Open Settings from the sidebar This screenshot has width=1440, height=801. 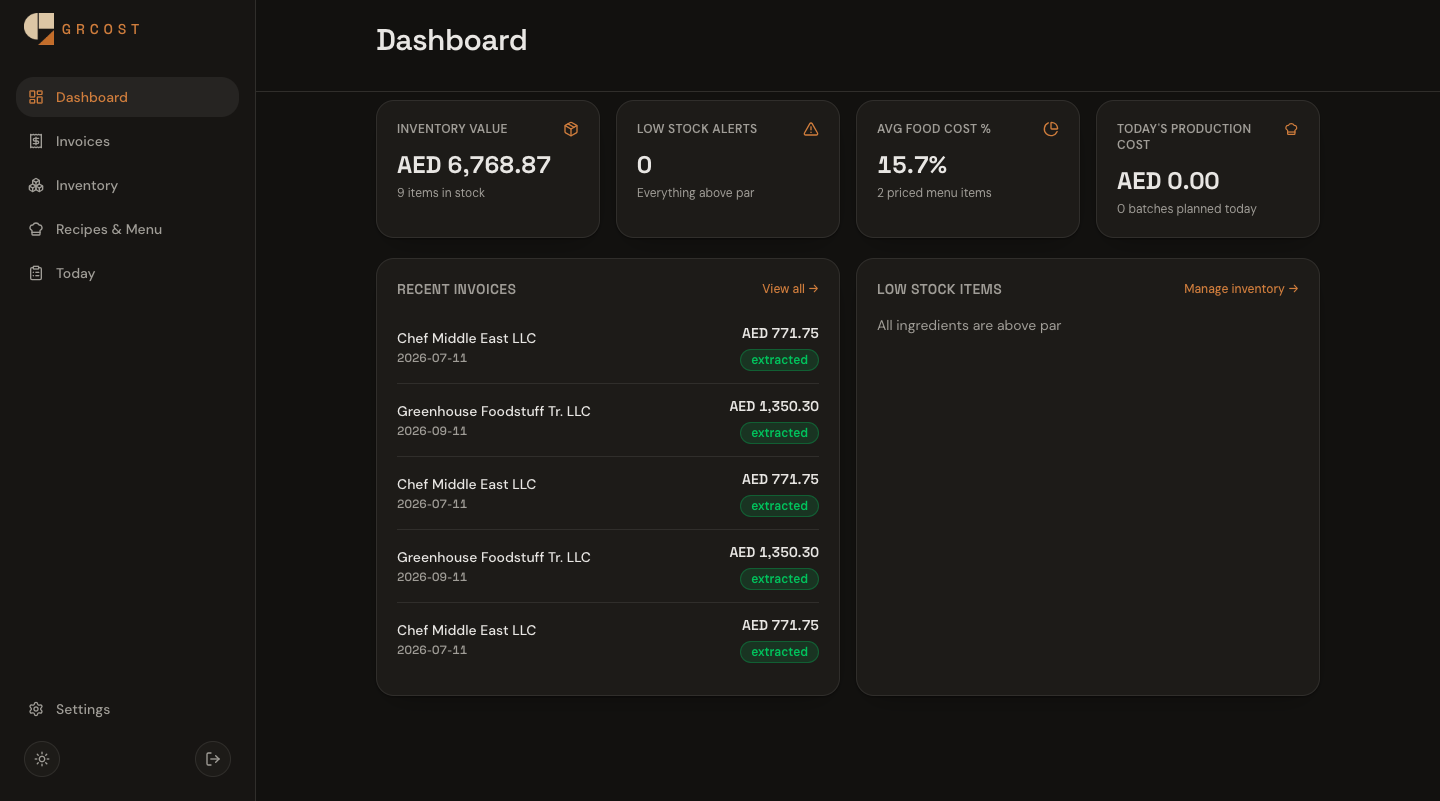tap(127, 709)
